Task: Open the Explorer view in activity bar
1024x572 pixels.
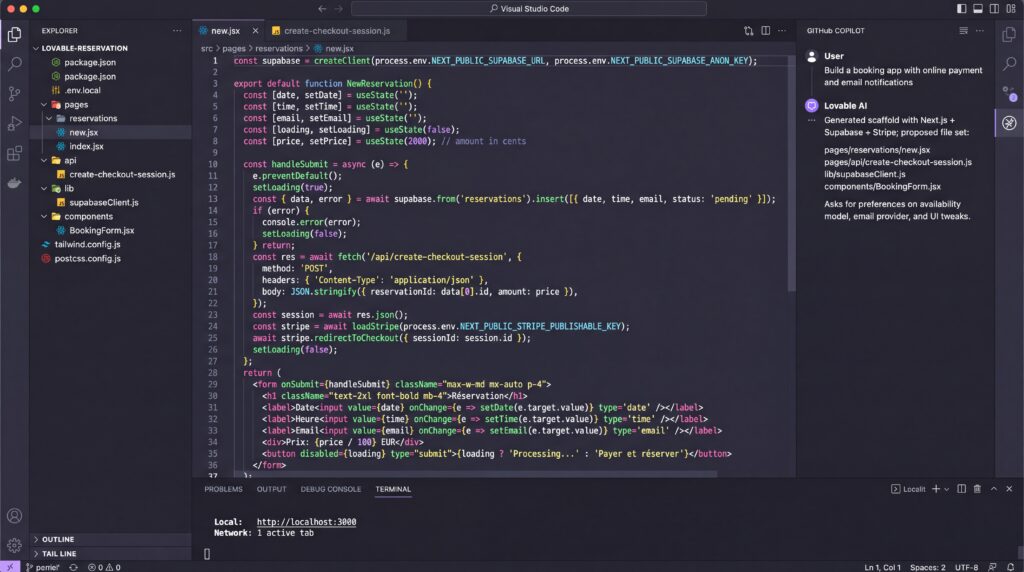Action: [14, 34]
